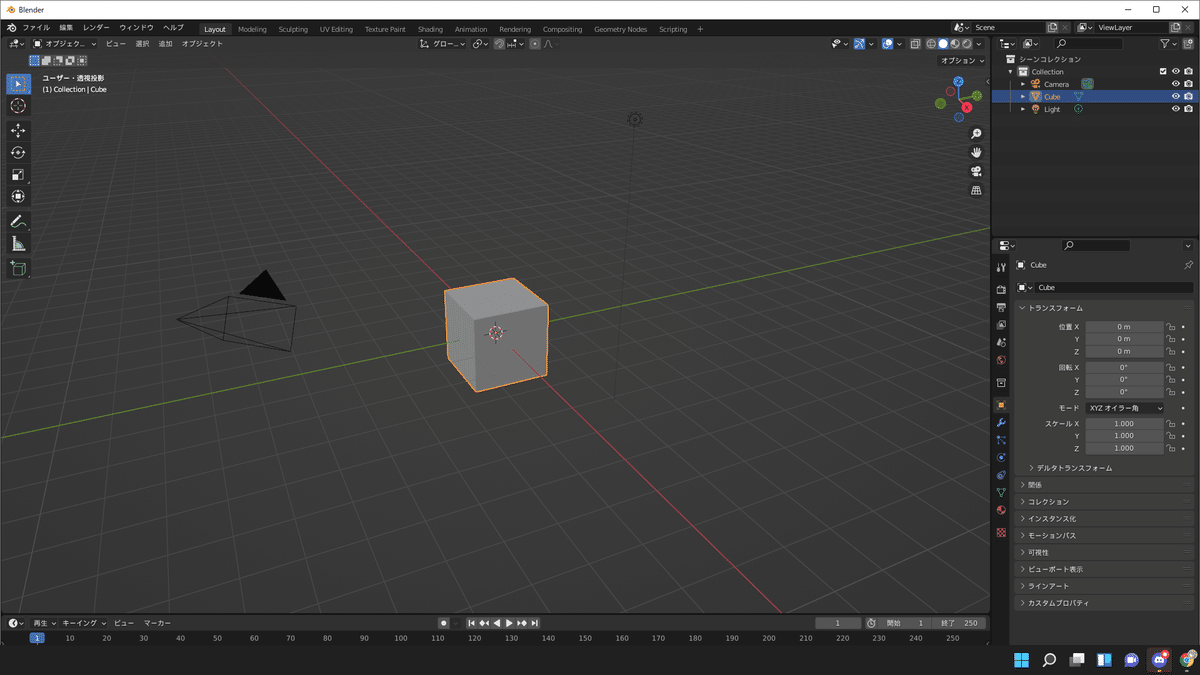This screenshot has width=1200, height=675.
Task: Jump to timeline end frame button
Action: click(x=535, y=623)
